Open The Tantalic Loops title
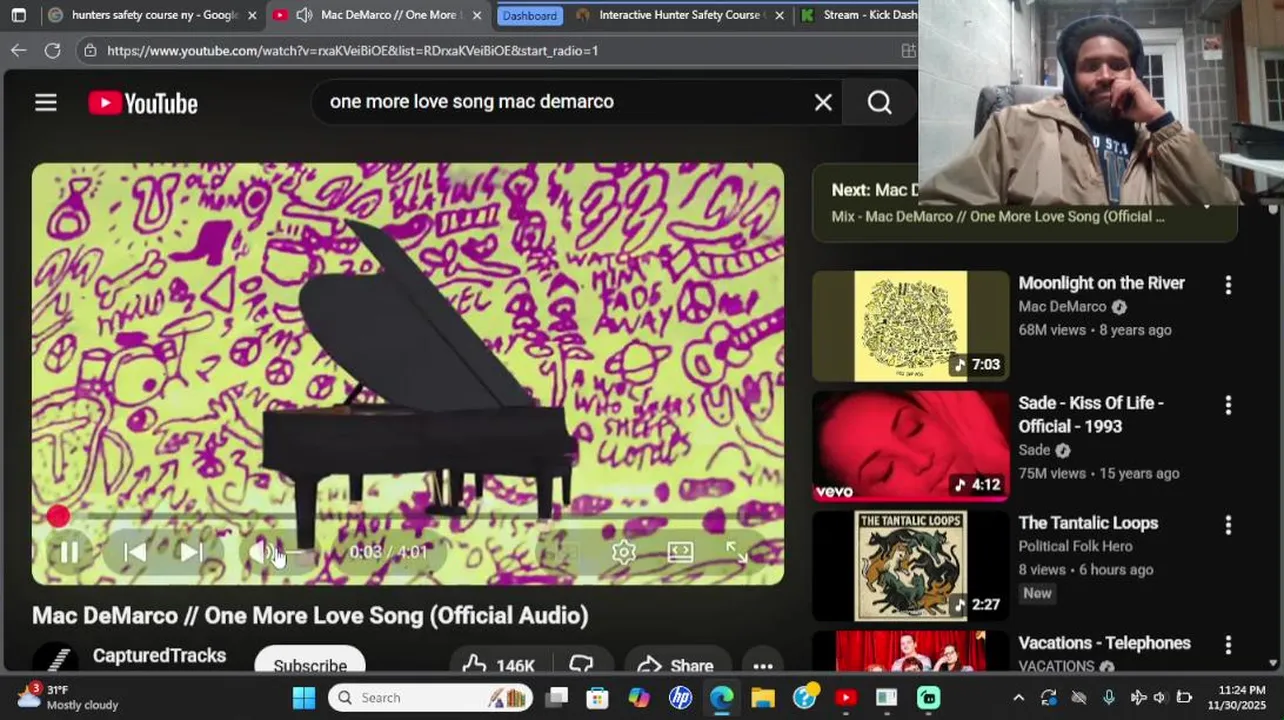The image size is (1284, 720). click(1088, 523)
